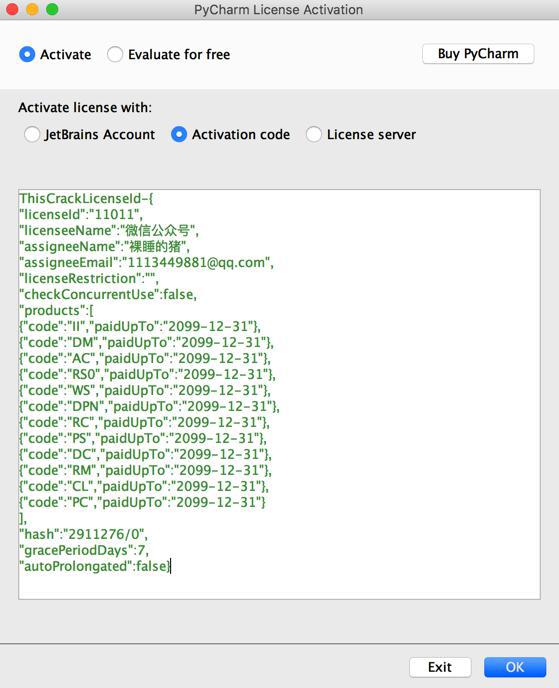
Task: Click the product code "PS" line
Action: (x=143, y=438)
